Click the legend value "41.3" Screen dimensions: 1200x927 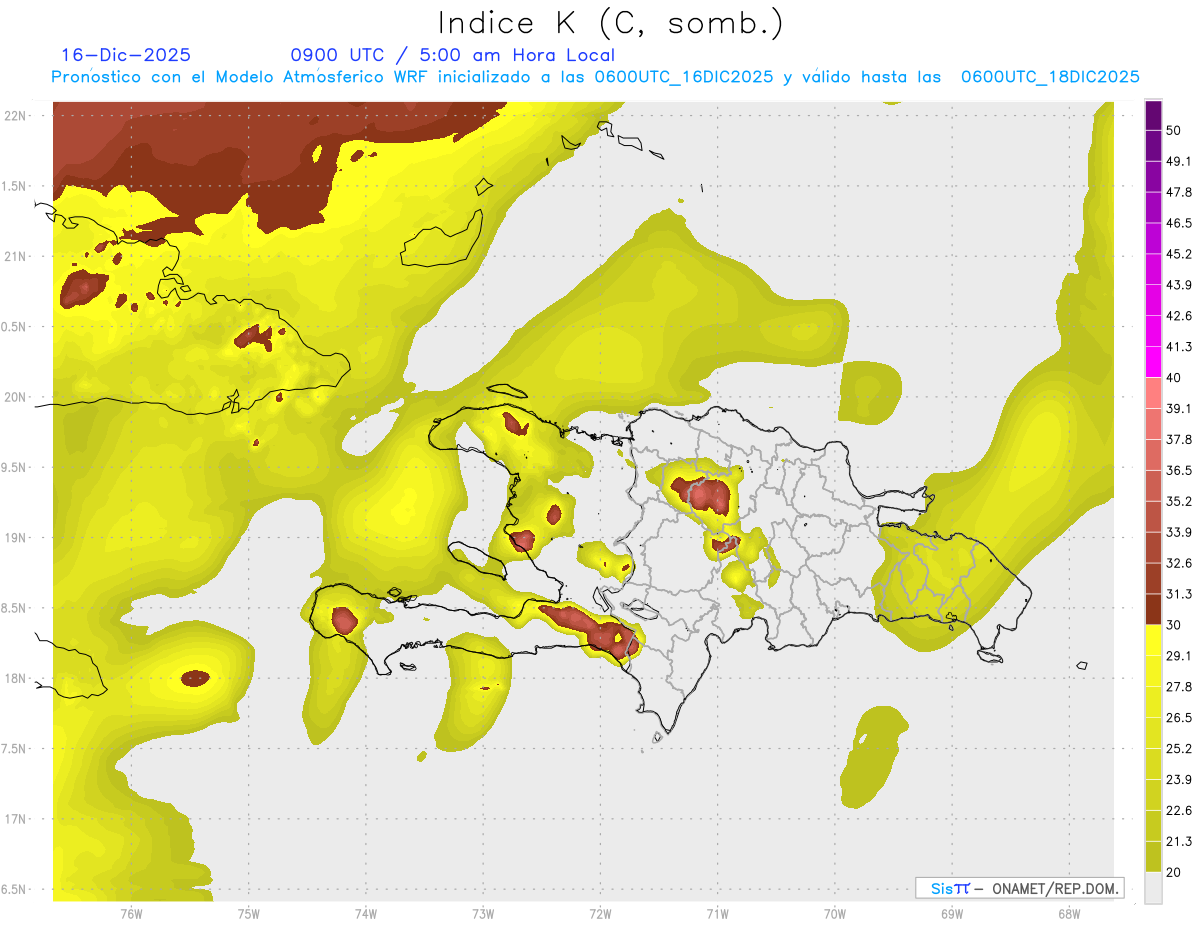[x=1179, y=347]
